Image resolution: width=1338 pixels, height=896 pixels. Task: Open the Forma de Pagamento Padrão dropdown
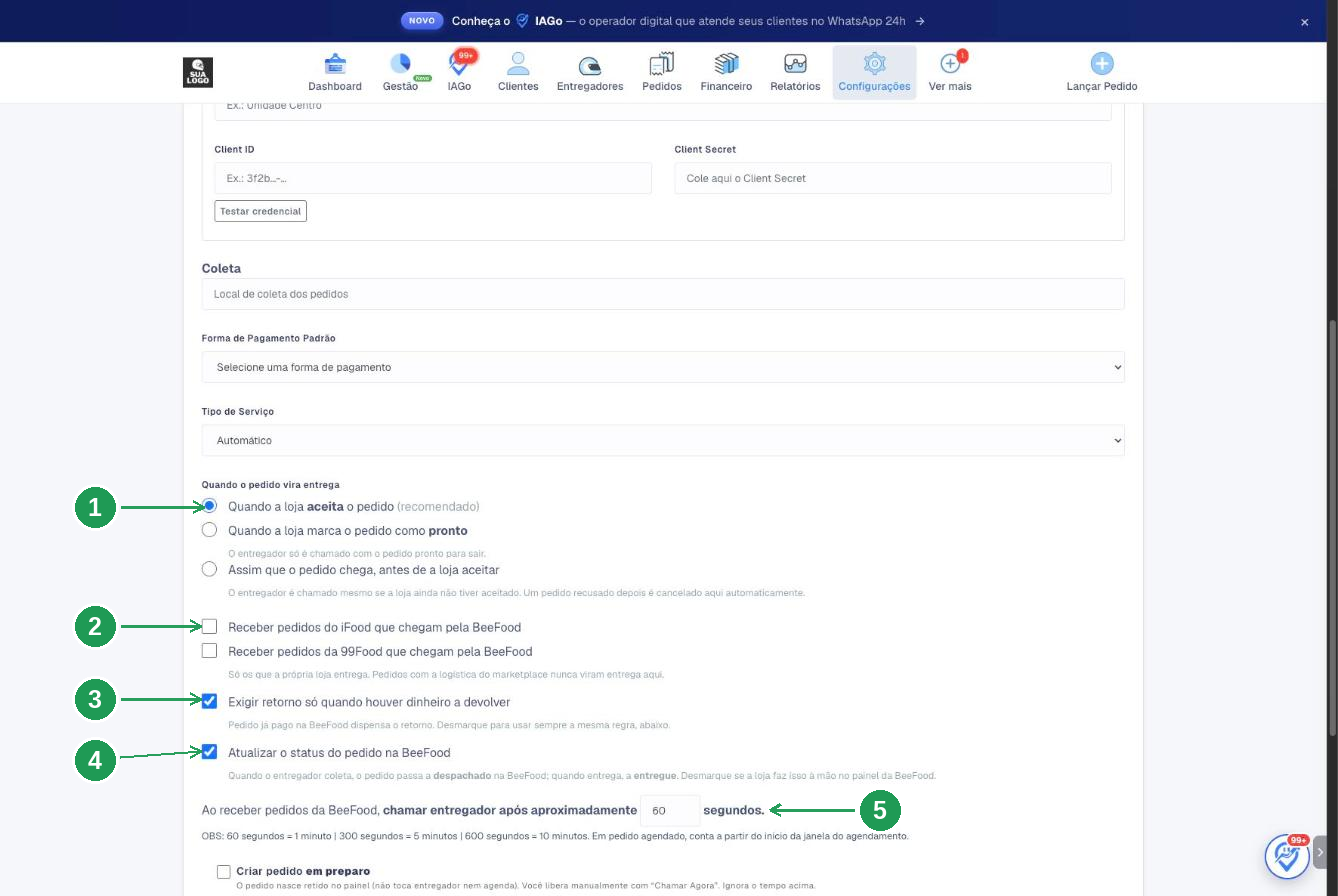coord(663,367)
